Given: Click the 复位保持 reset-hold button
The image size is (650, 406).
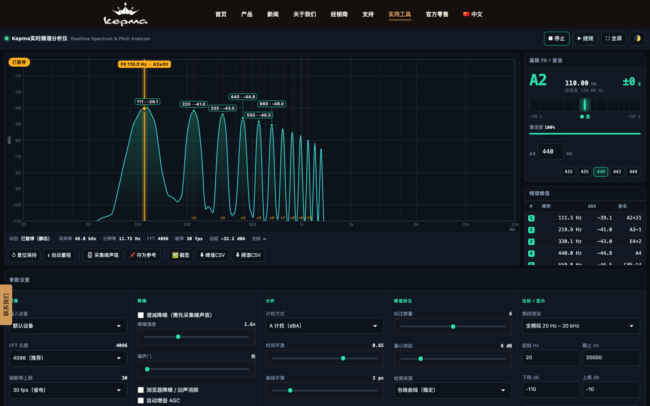Looking at the screenshot, I should (24, 255).
